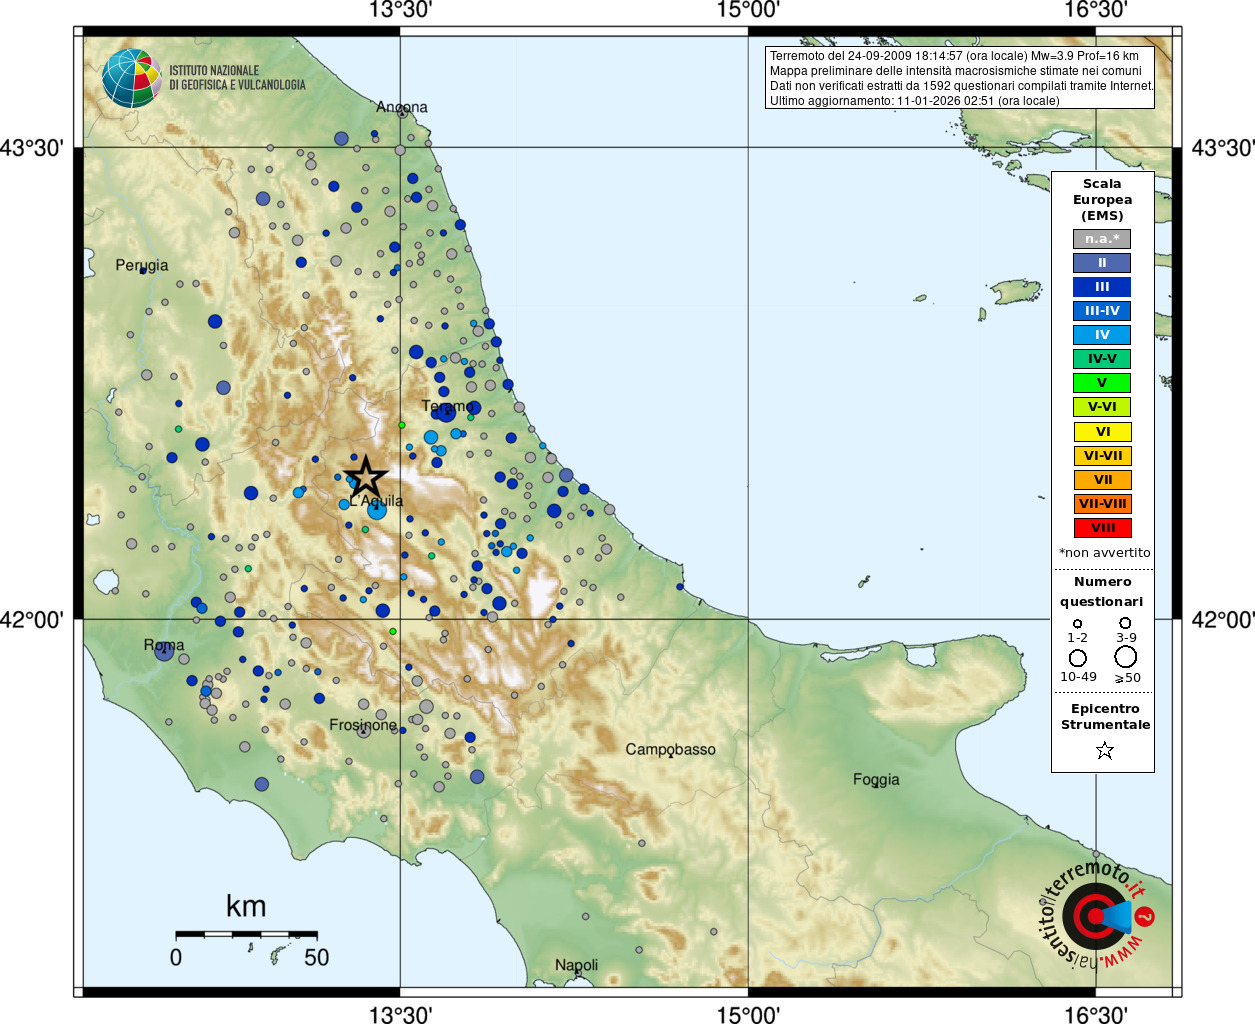The height and width of the screenshot is (1024, 1255).
Task: Select the red intensity VIII swatch
Action: pyautogui.click(x=1102, y=528)
